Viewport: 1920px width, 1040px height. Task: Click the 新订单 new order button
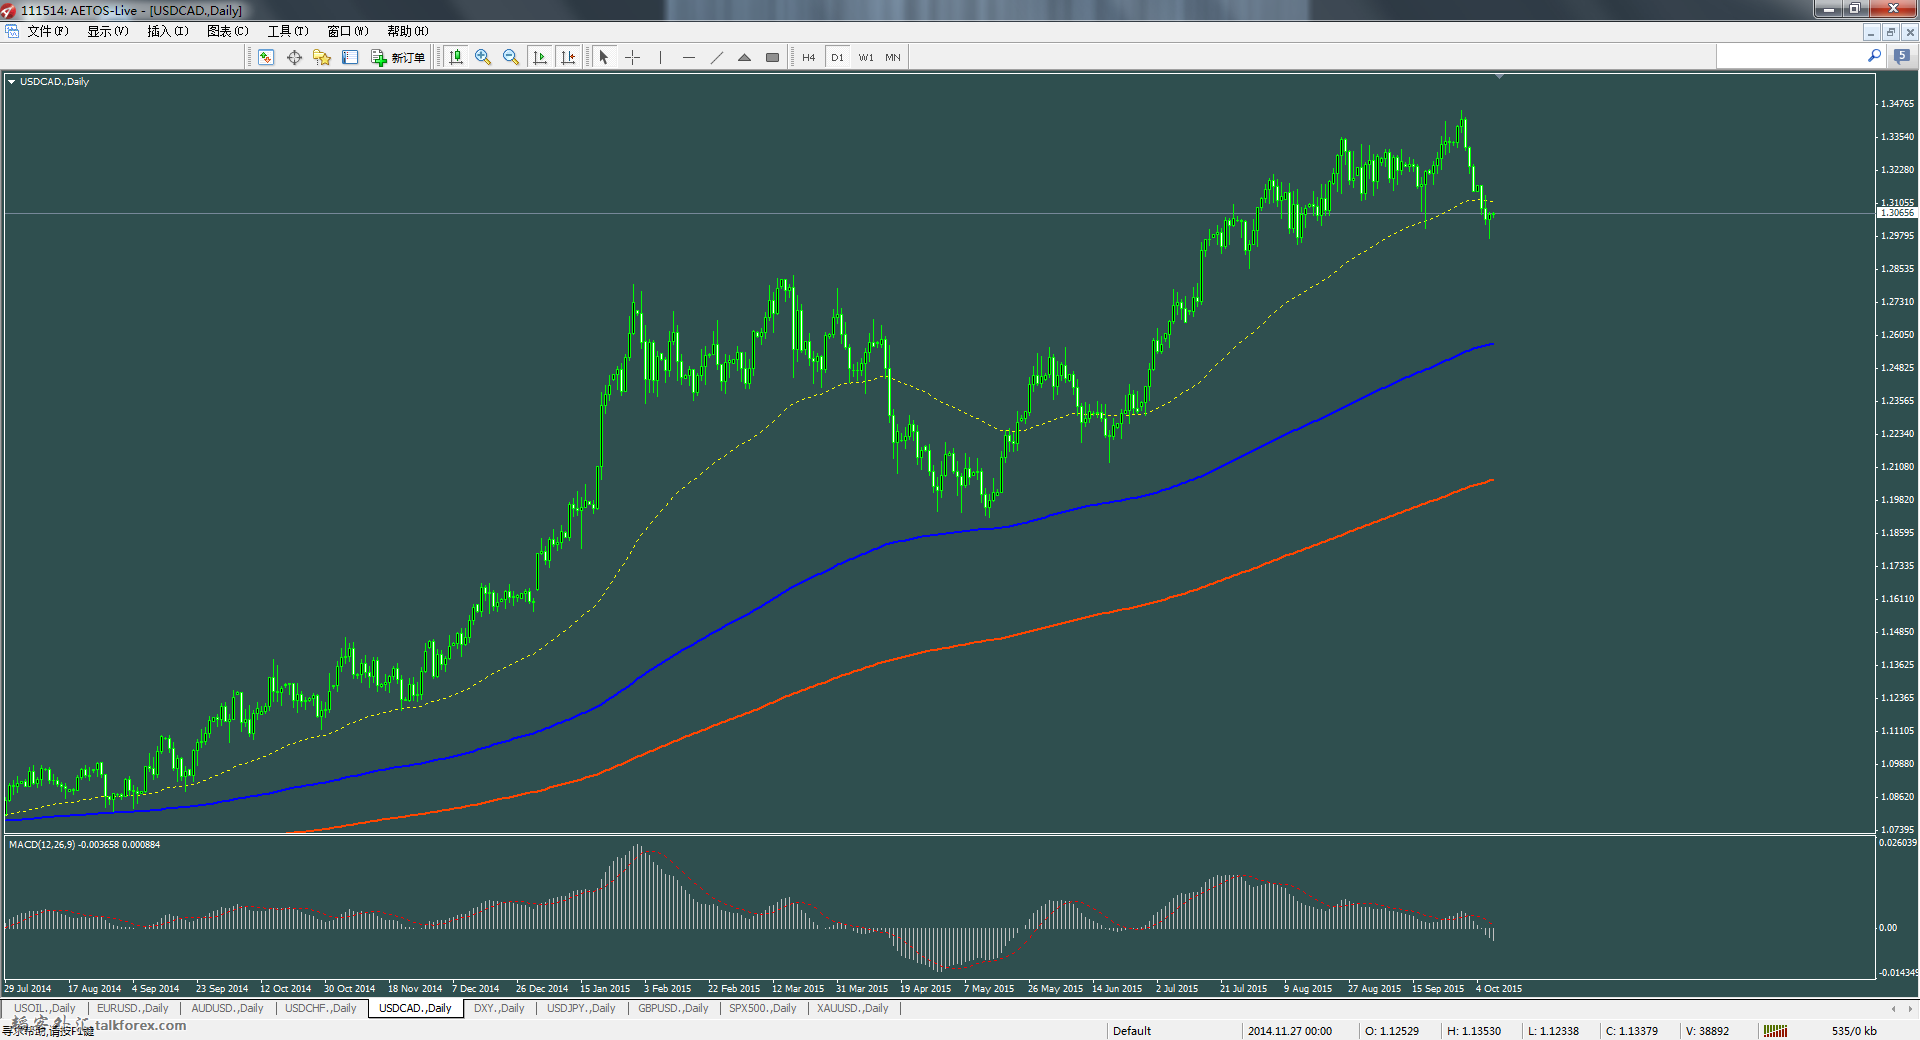pyautogui.click(x=398, y=57)
